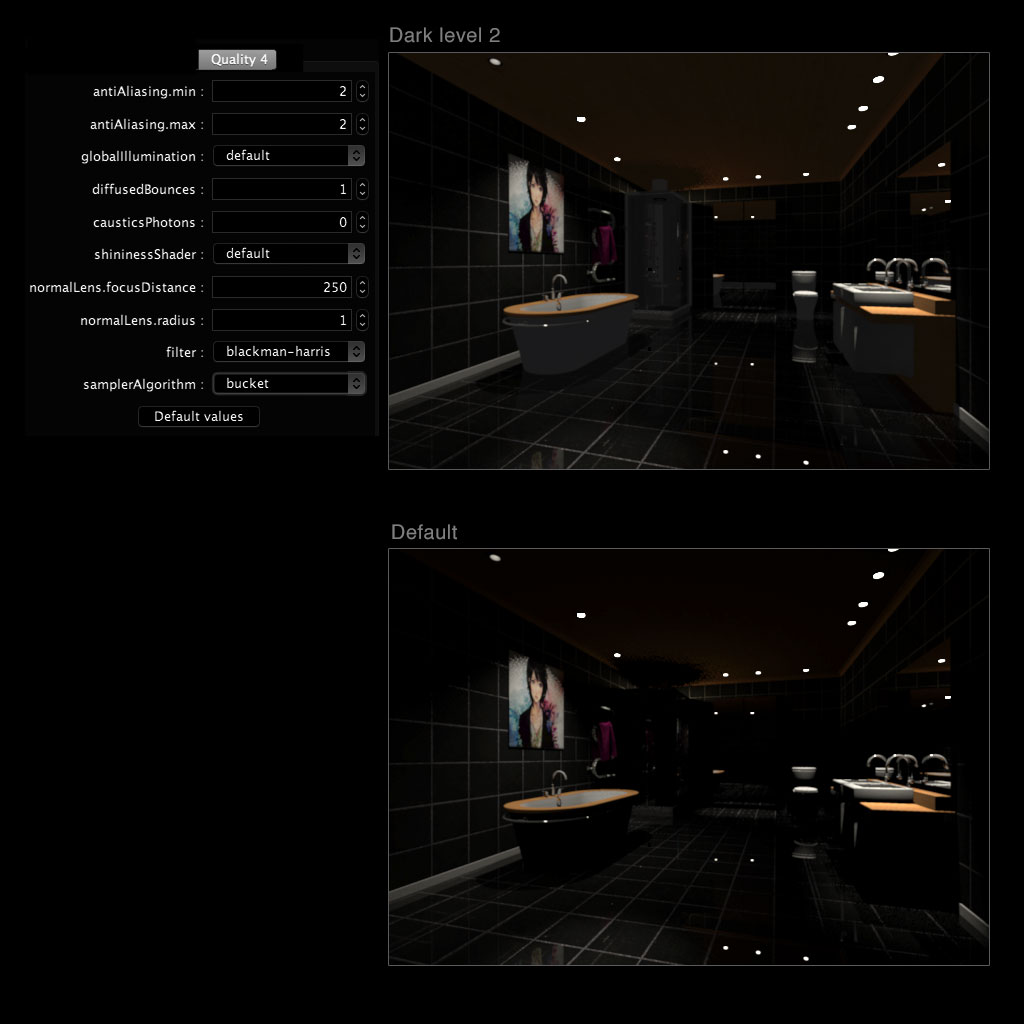This screenshot has width=1024, height=1024.
Task: Open the samplerAlgorithm bucket dropdown
Action: pos(289,383)
